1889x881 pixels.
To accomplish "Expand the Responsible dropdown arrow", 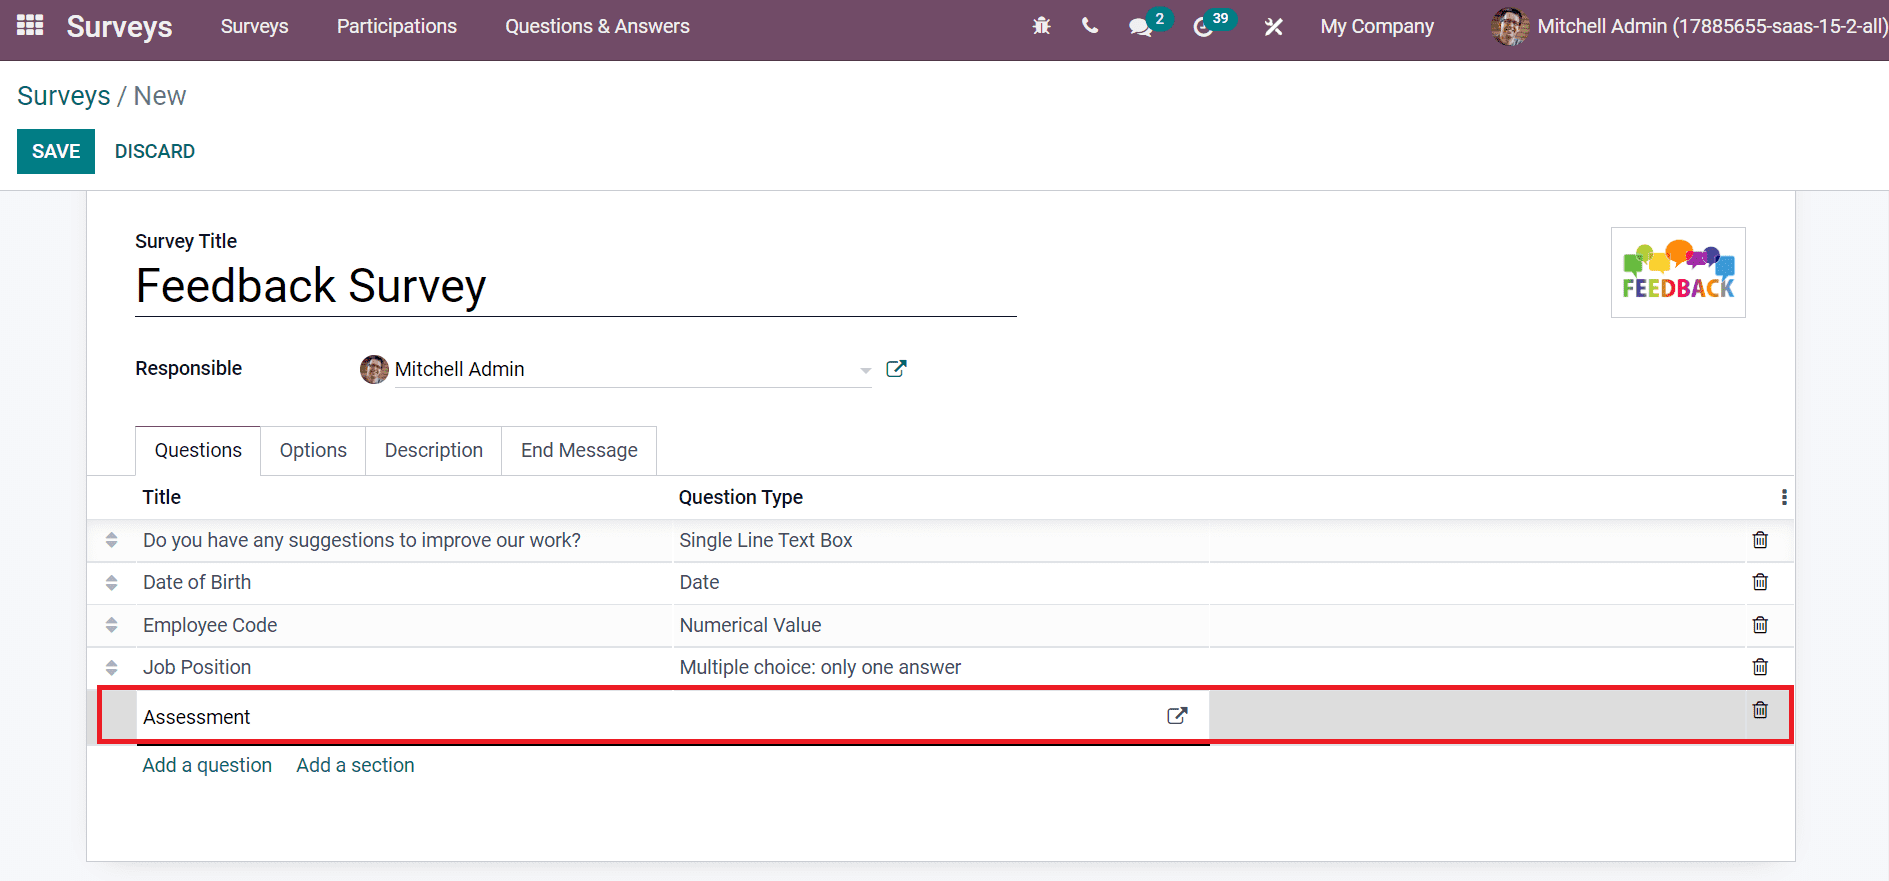I will (x=865, y=370).
